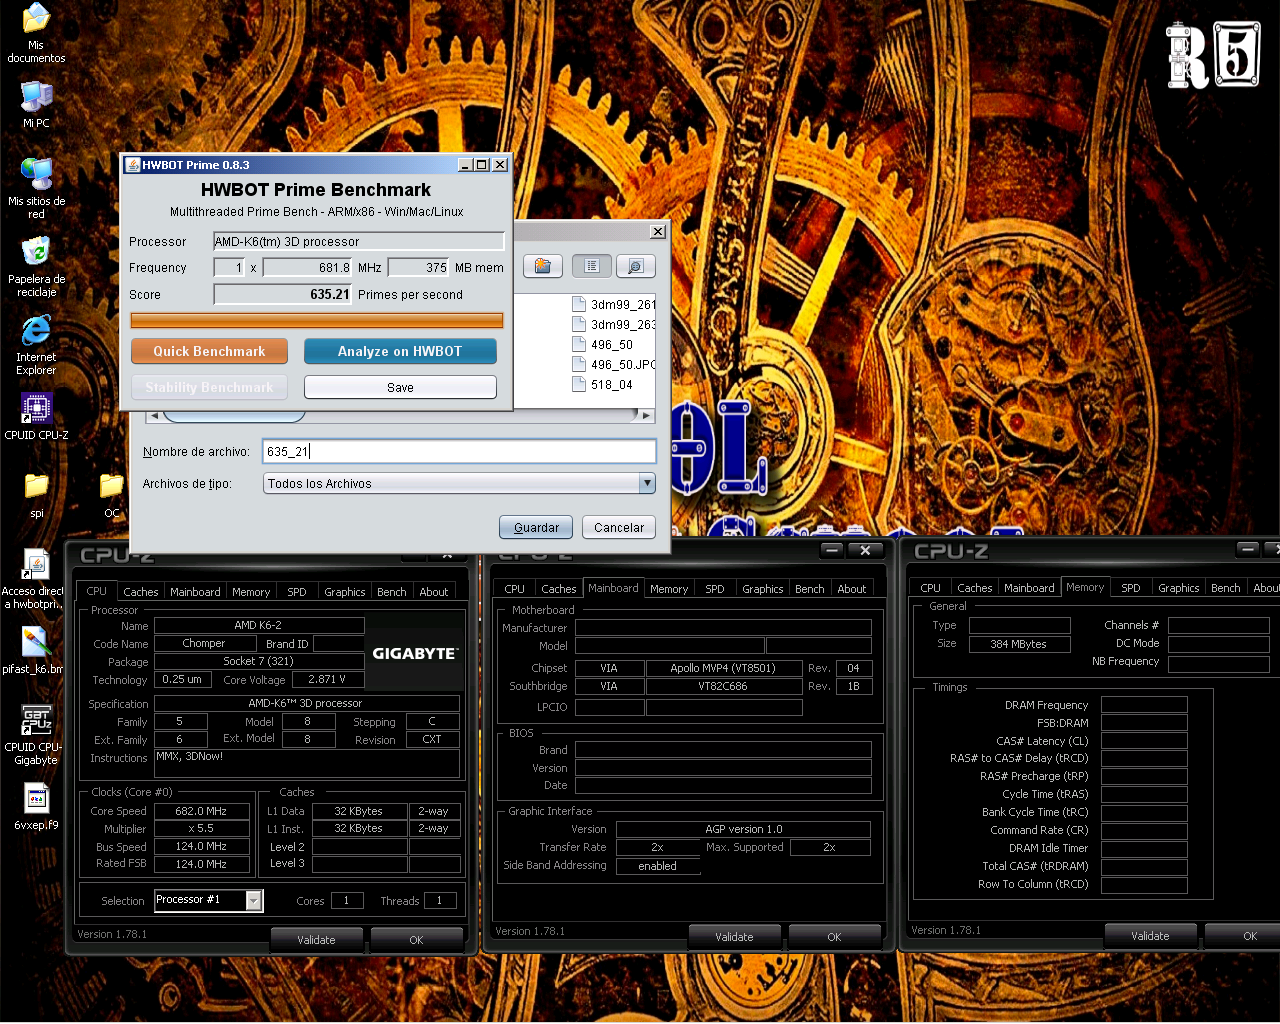Open About tab in left CPU-Z
Screen dimensions: 1280x1024
[x=434, y=592]
